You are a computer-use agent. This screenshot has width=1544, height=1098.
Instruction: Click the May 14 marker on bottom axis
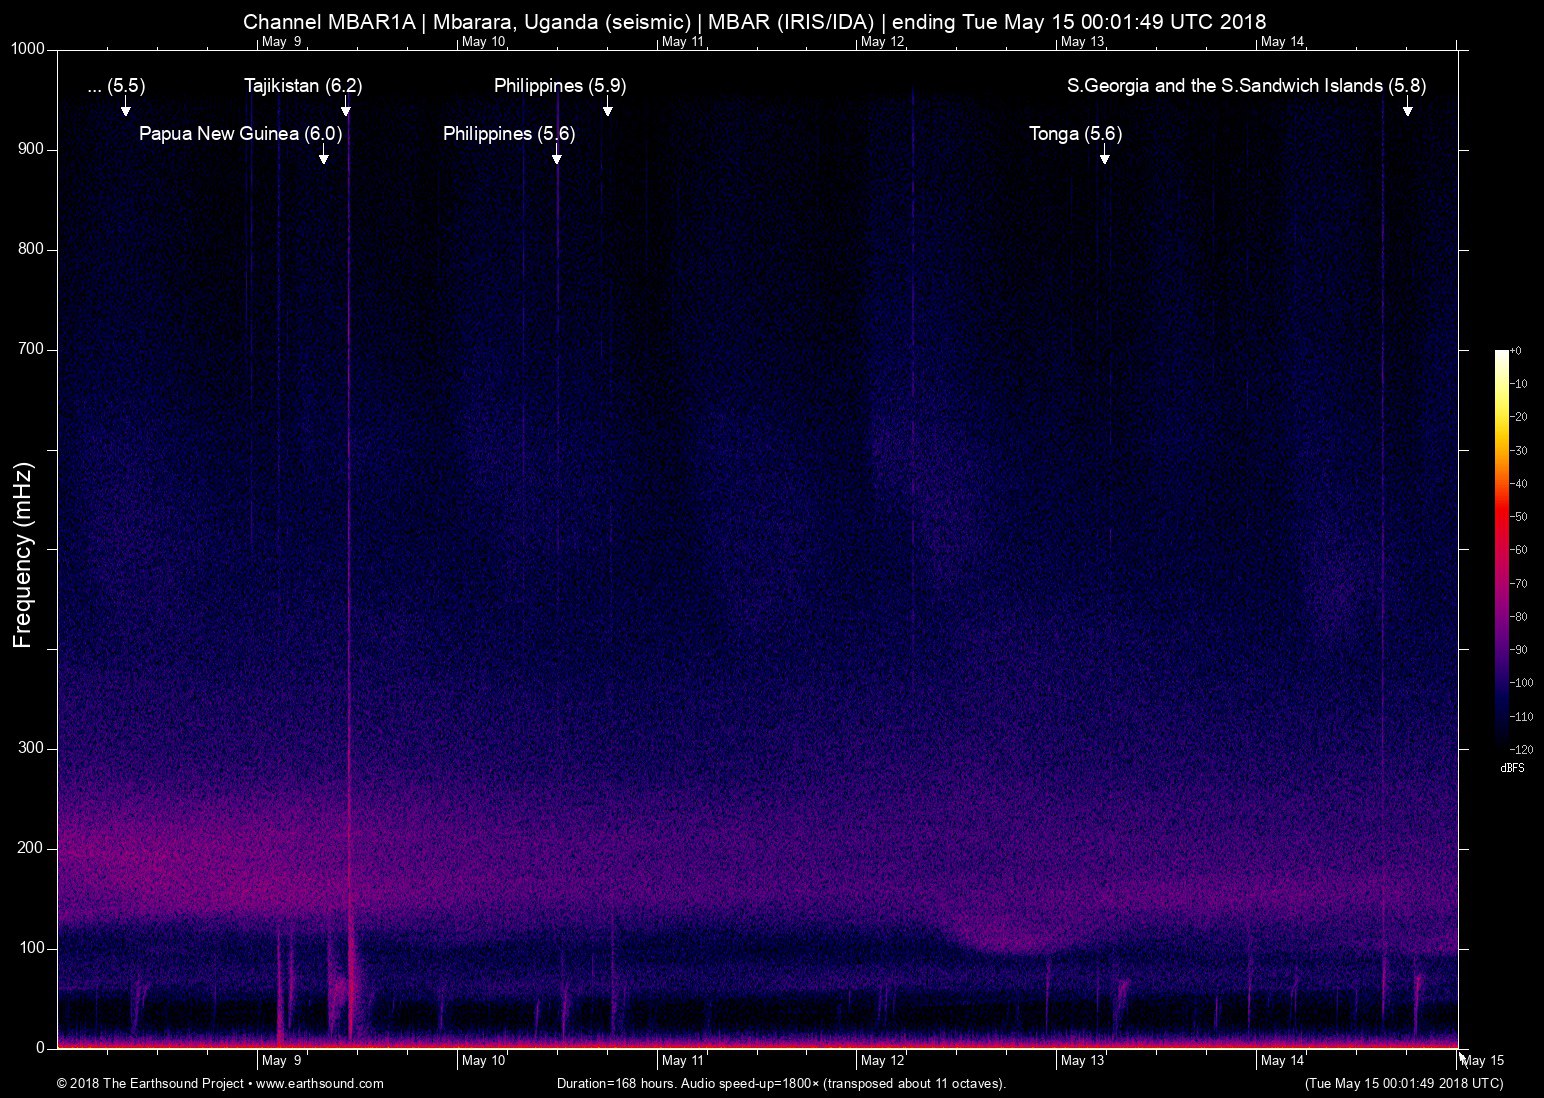(1282, 1061)
